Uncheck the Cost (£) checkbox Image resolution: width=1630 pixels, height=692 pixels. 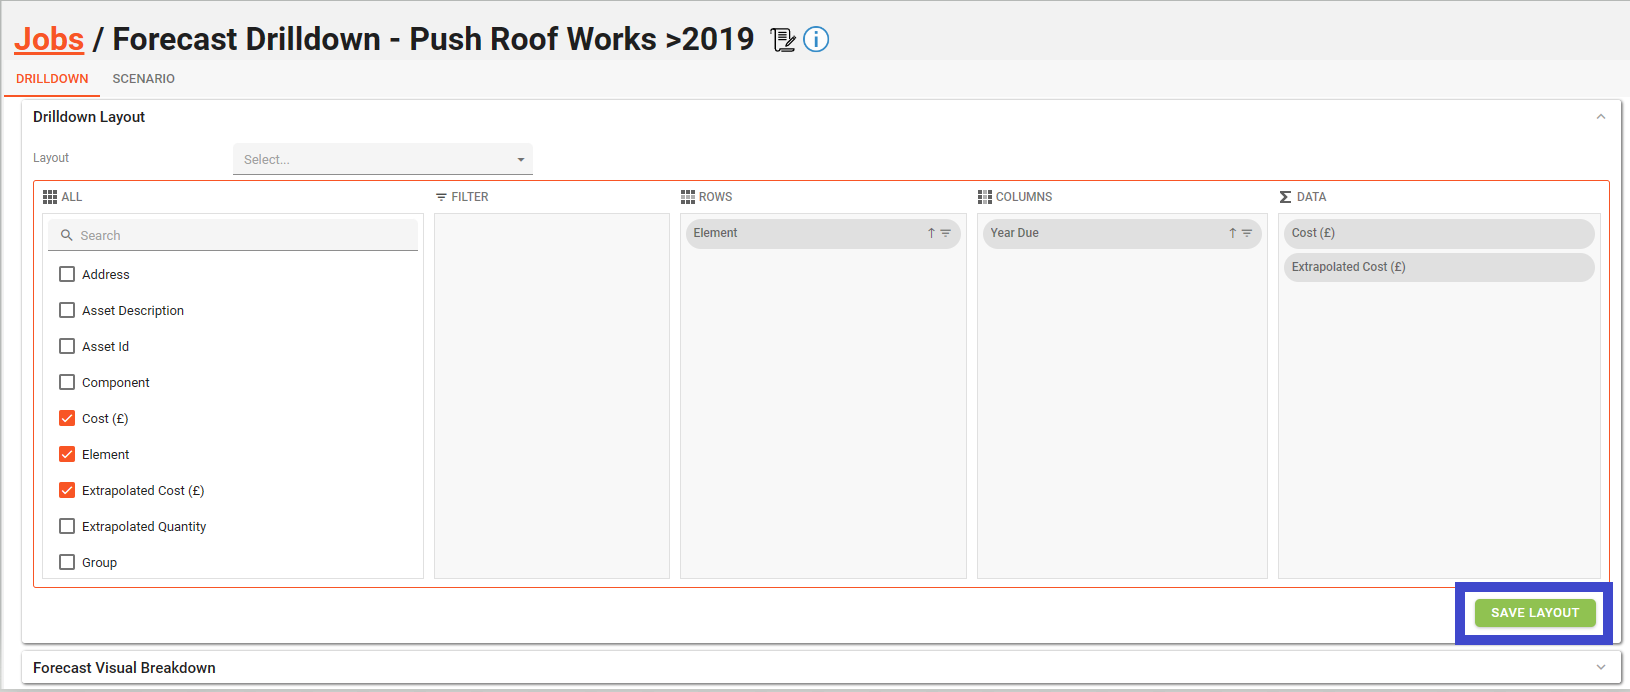[x=67, y=418]
